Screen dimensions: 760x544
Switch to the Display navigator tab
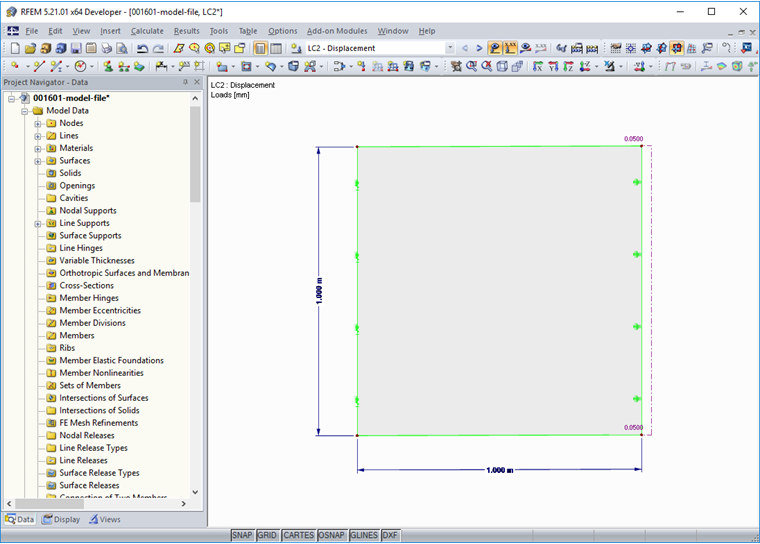click(x=61, y=519)
